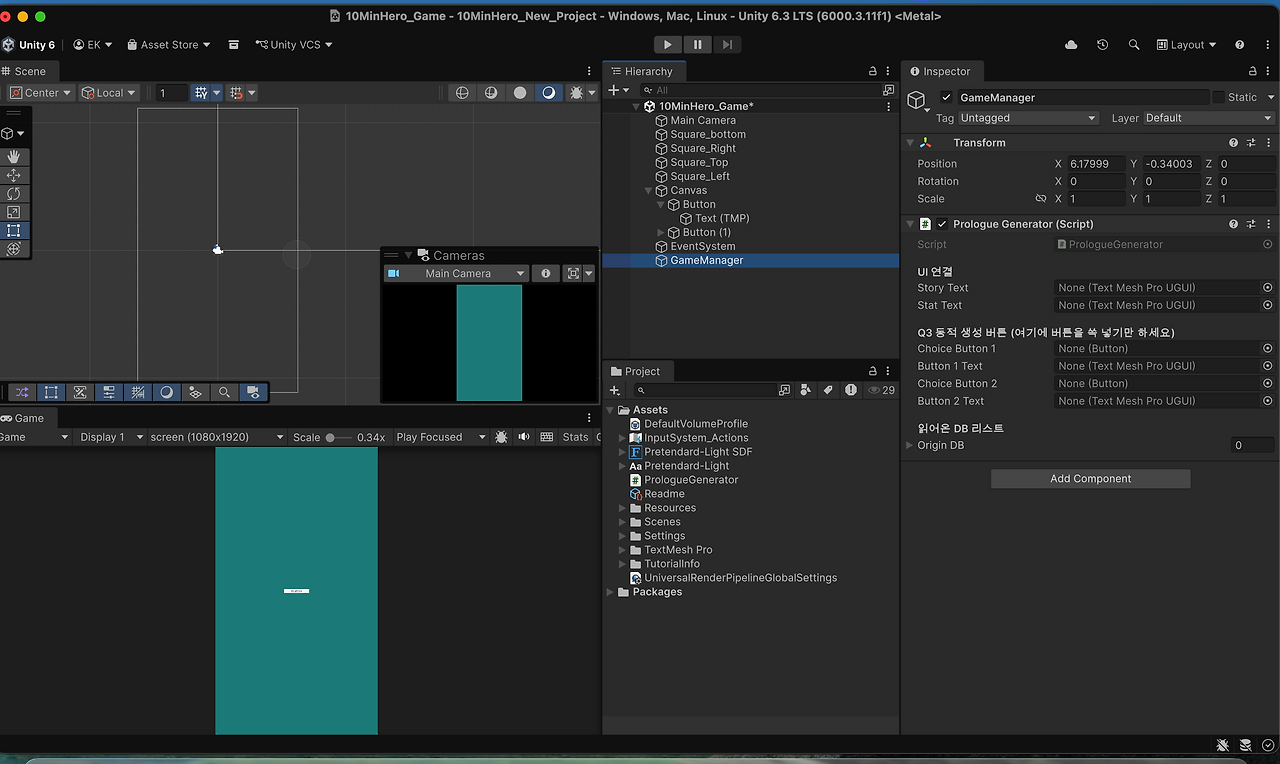Click the search icon in the top toolbar
Screen dimensions: 1280x764
tap(1133, 44)
